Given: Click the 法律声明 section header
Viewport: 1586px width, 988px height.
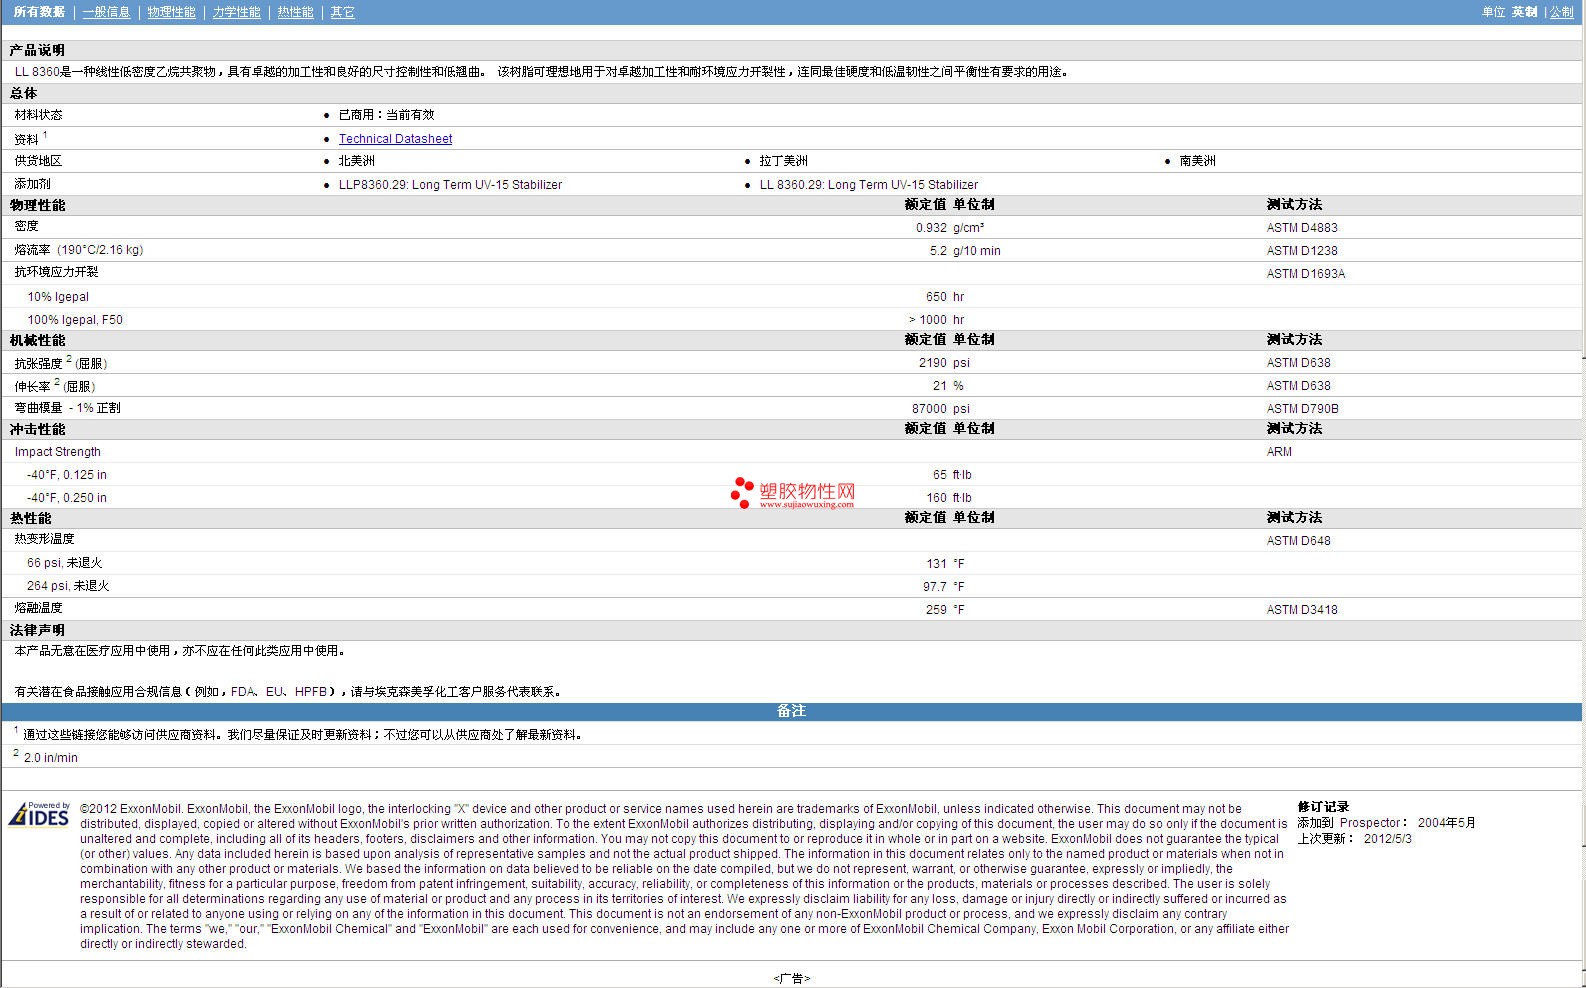Looking at the screenshot, I should click(37, 630).
